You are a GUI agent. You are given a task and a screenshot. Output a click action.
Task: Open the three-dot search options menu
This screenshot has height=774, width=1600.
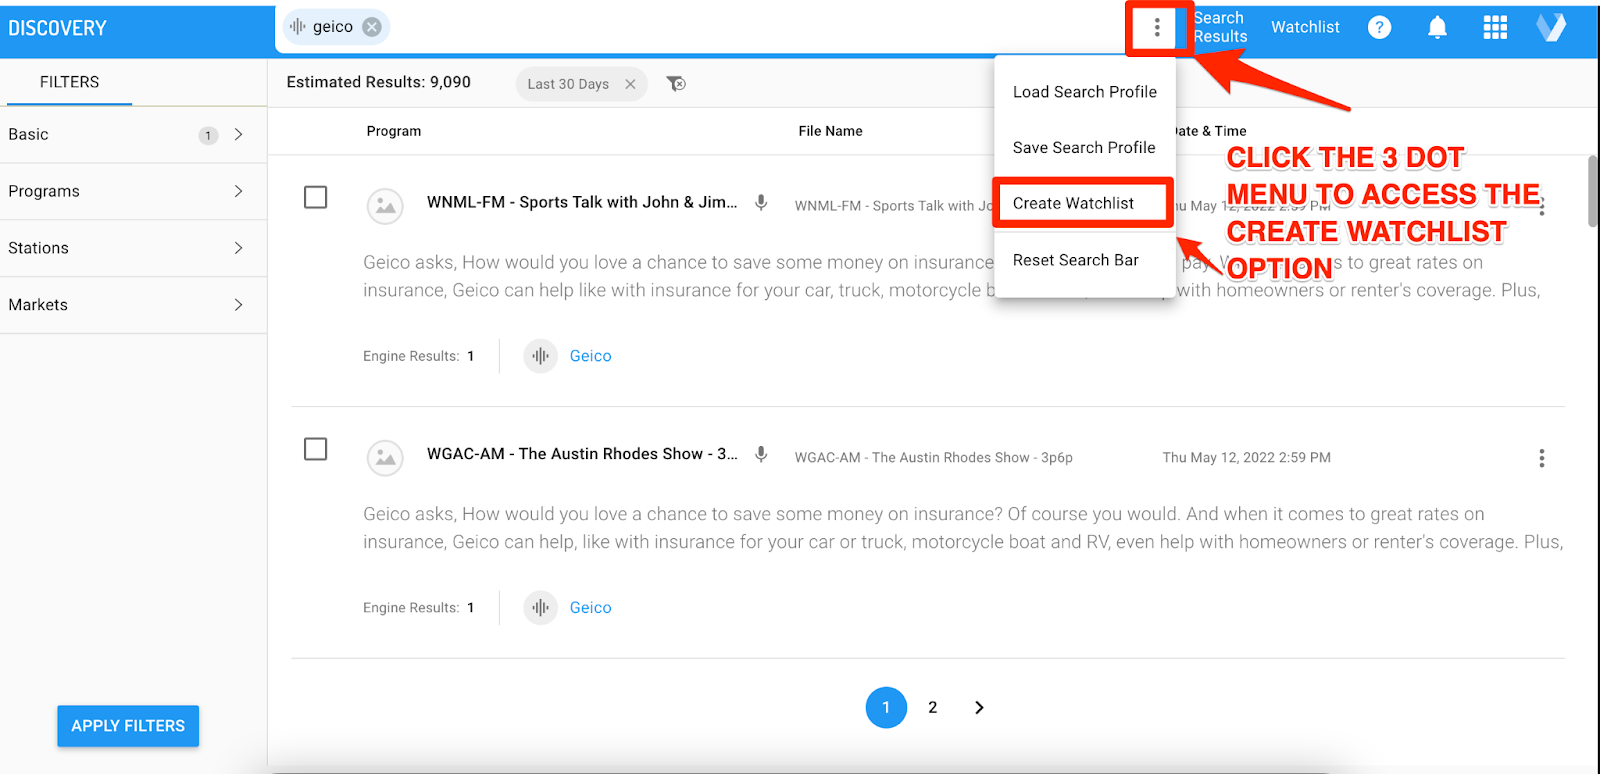(1157, 27)
